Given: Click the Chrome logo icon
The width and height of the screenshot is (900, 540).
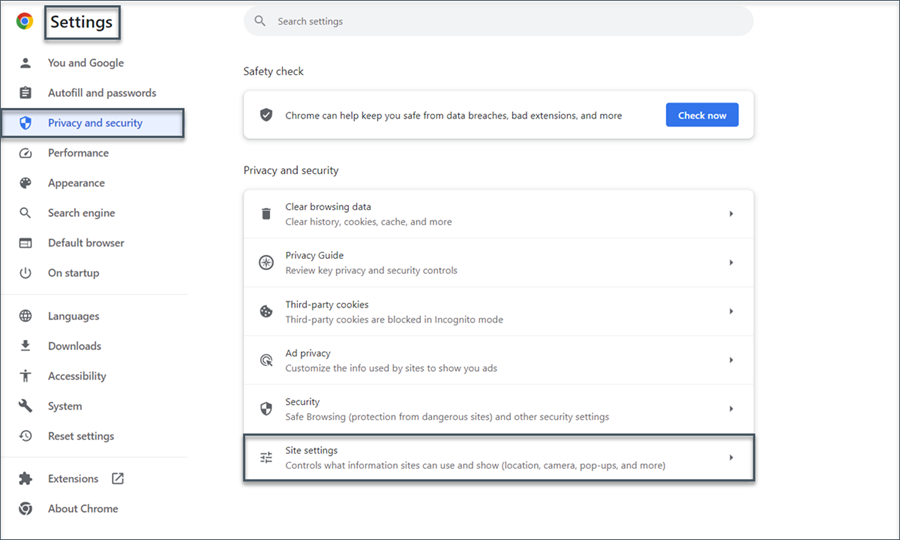Looking at the screenshot, I should (x=25, y=21).
